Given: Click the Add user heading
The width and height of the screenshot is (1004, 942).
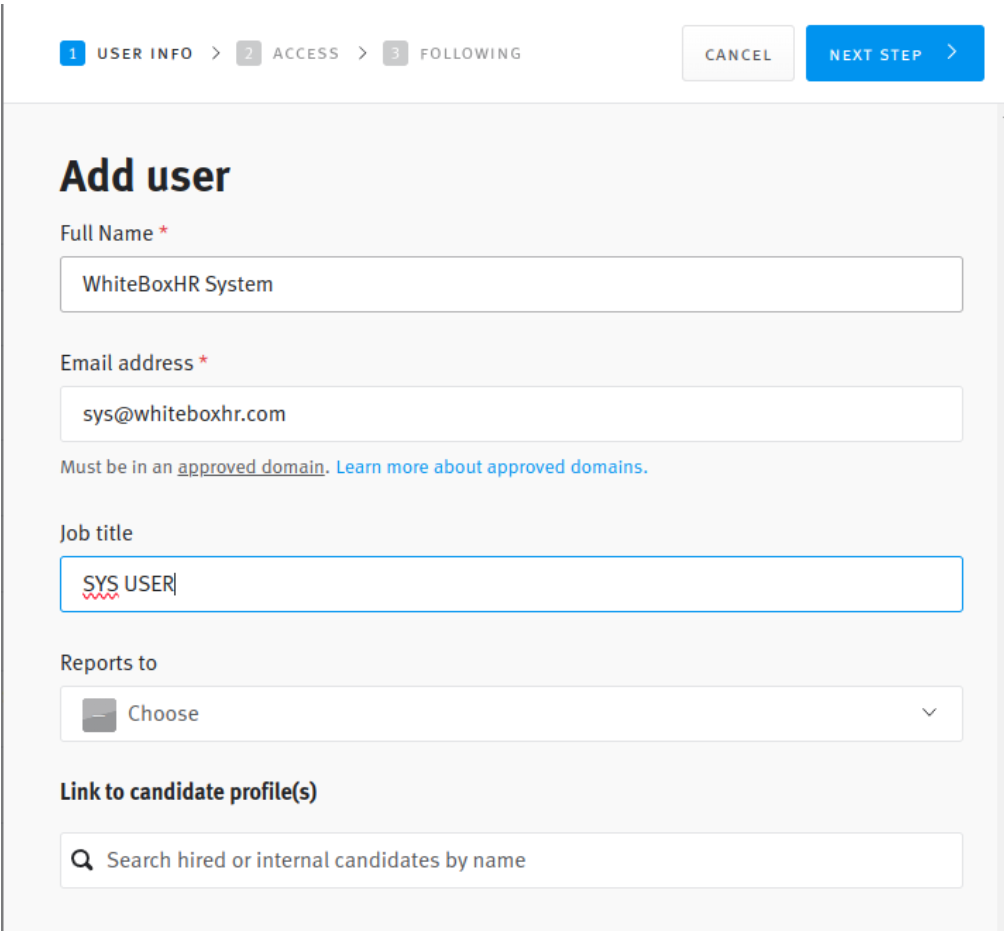Looking at the screenshot, I should [x=145, y=176].
